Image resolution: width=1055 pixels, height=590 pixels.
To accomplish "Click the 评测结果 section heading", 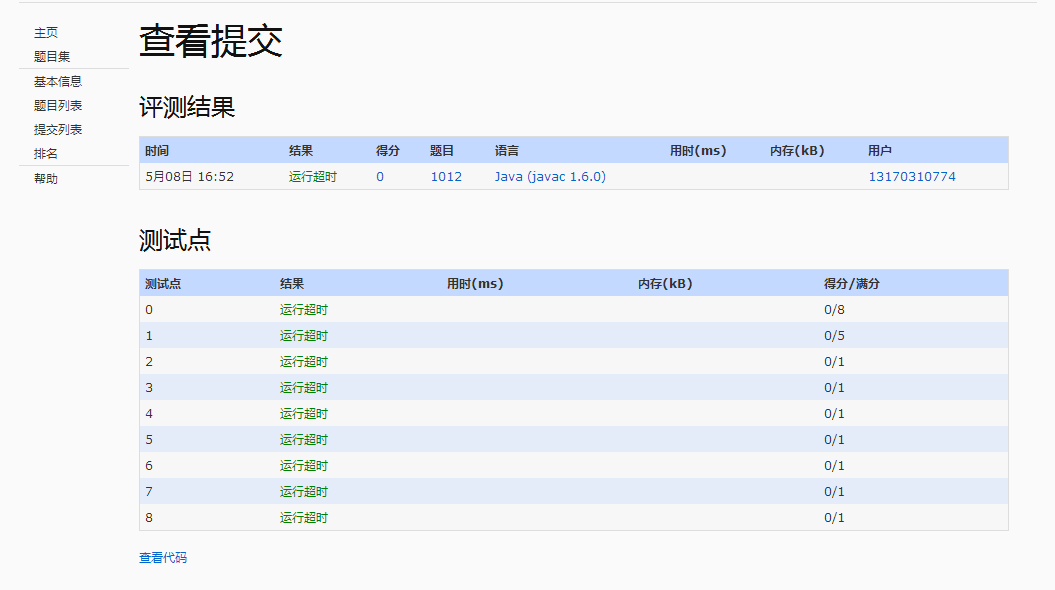I will 187,107.
